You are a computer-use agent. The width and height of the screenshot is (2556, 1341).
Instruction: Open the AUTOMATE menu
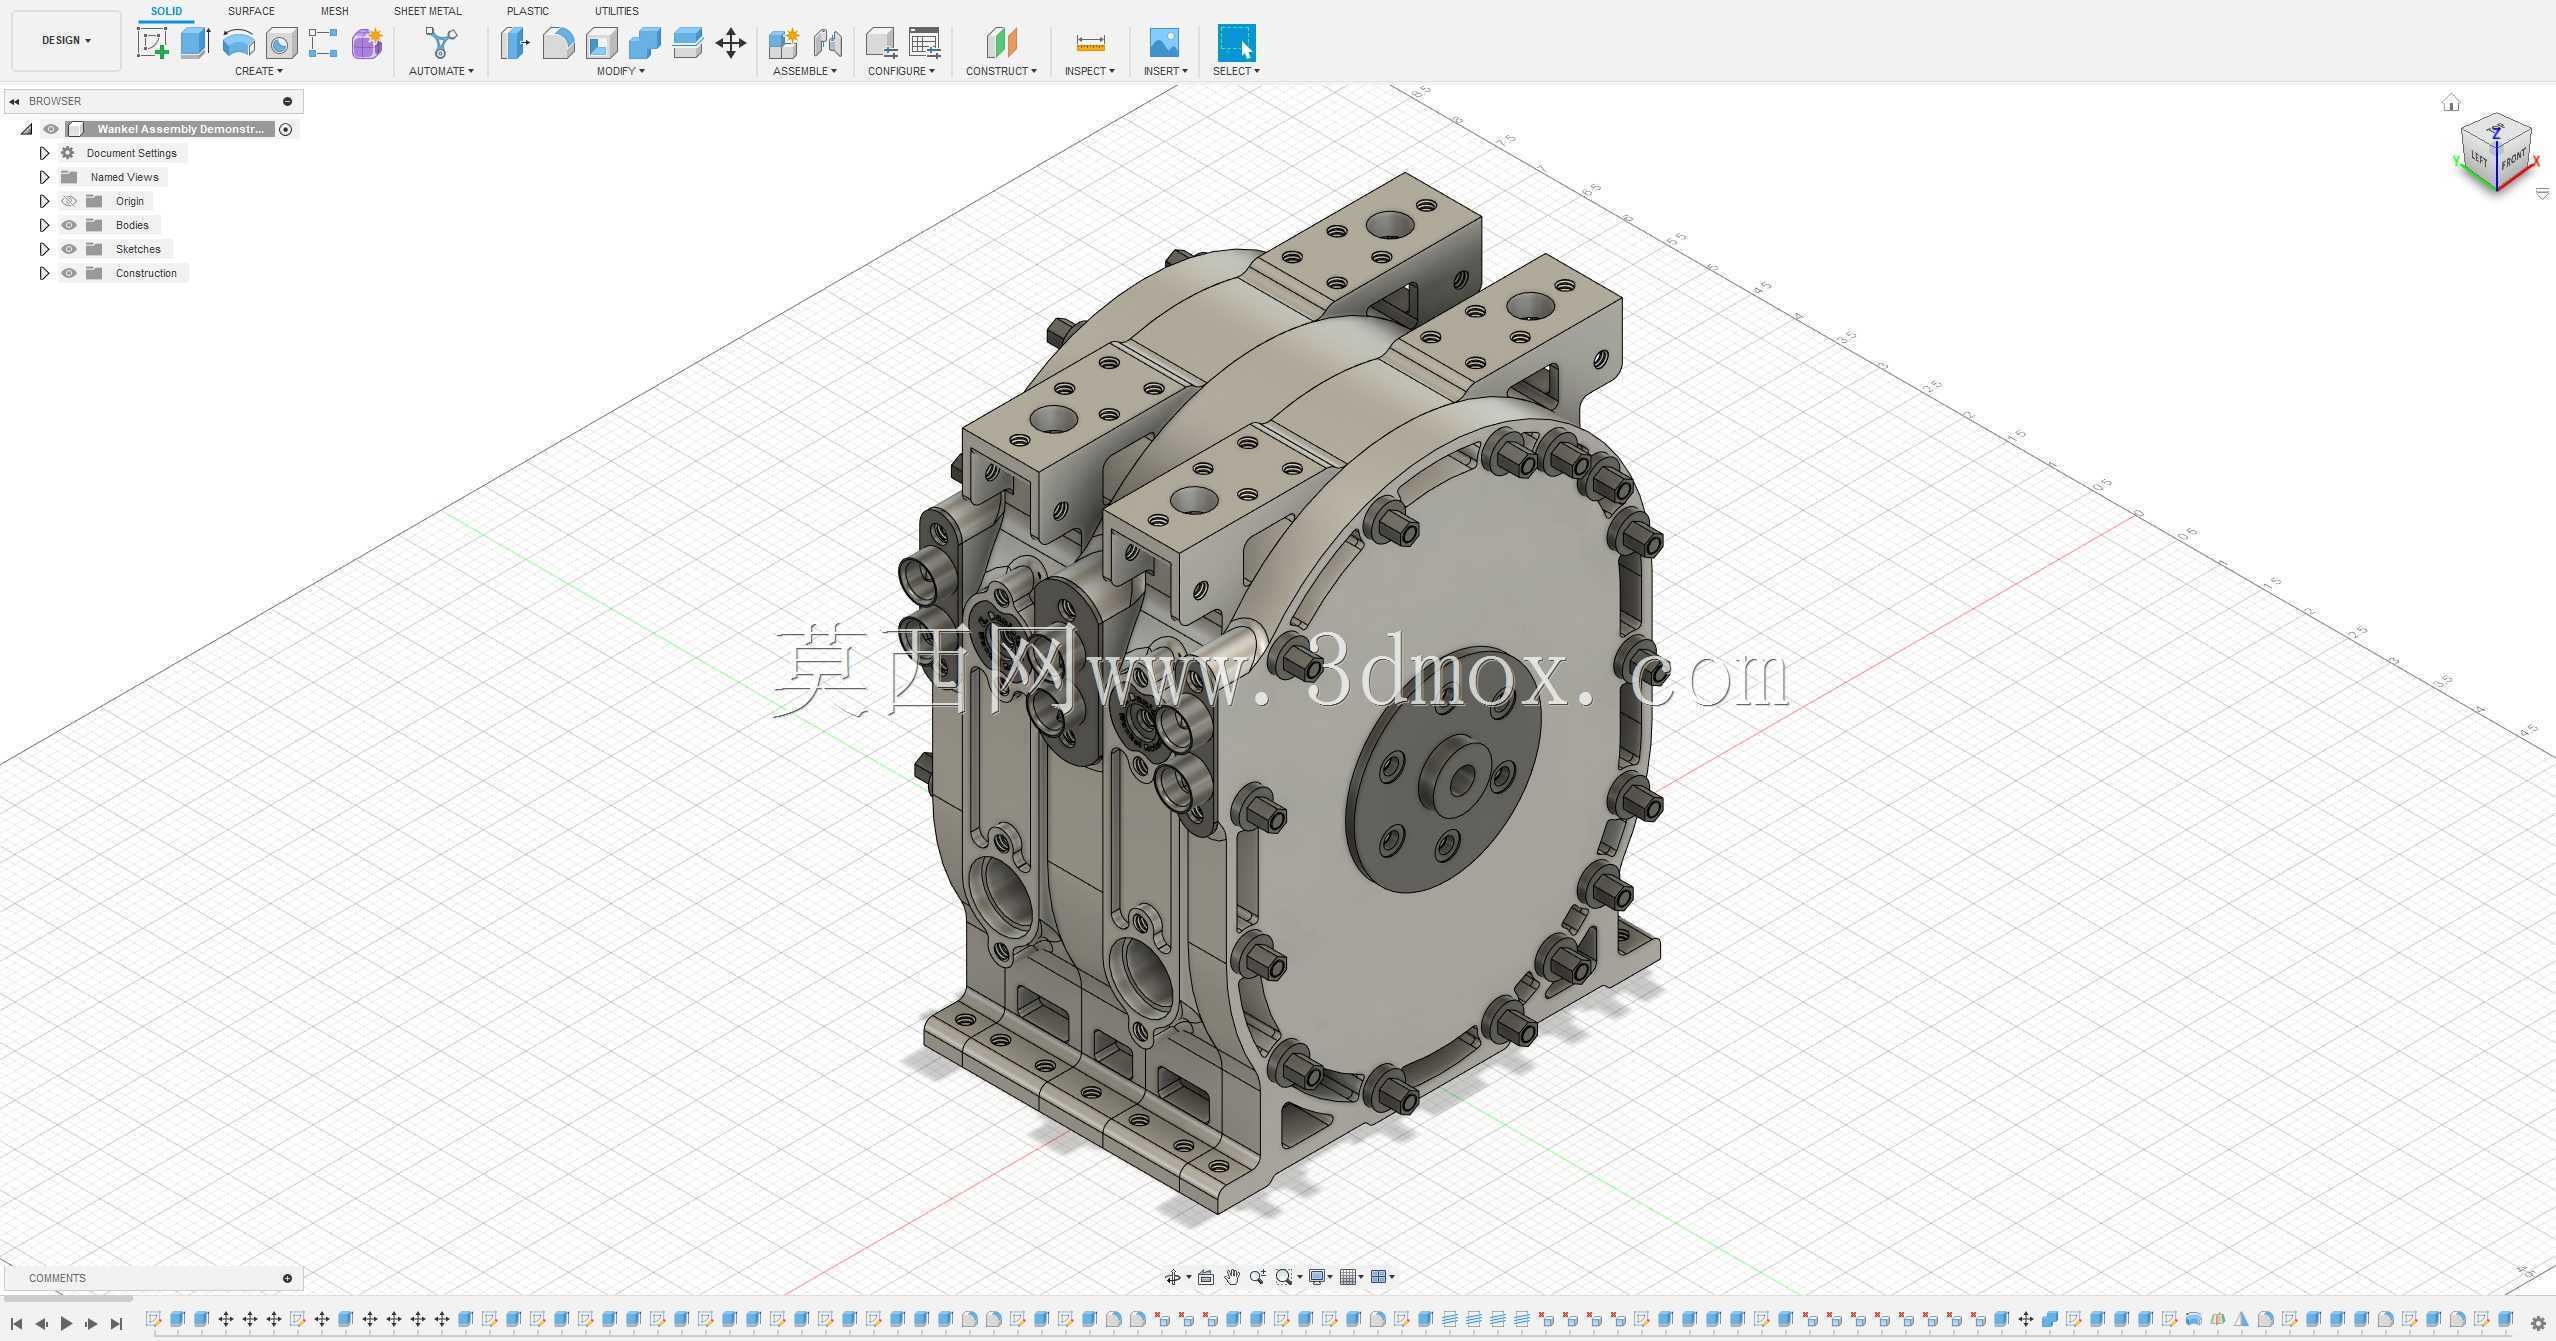point(441,71)
